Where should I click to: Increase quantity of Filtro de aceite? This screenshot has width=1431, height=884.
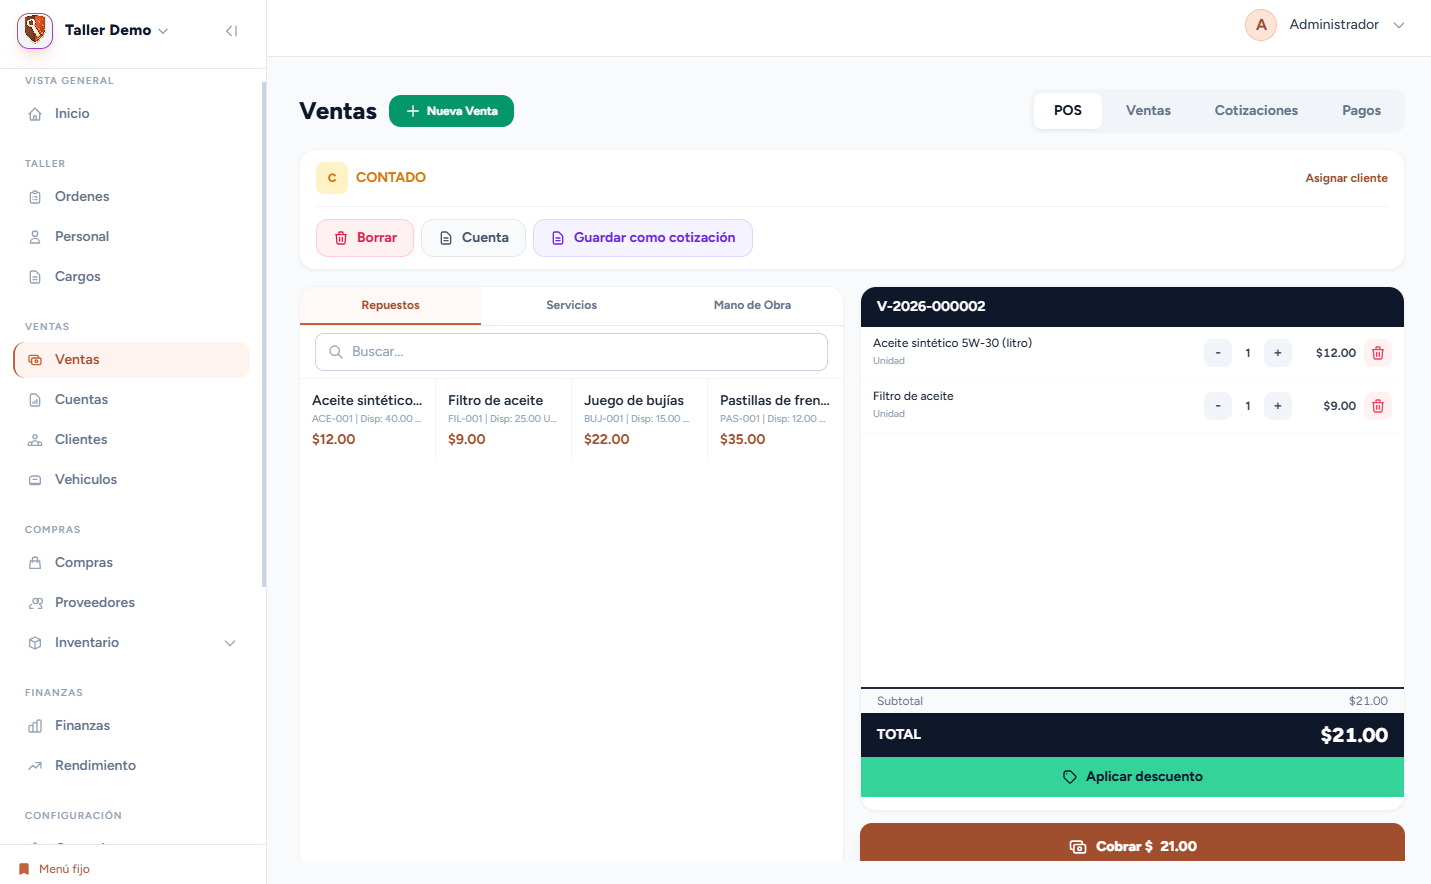tap(1278, 406)
